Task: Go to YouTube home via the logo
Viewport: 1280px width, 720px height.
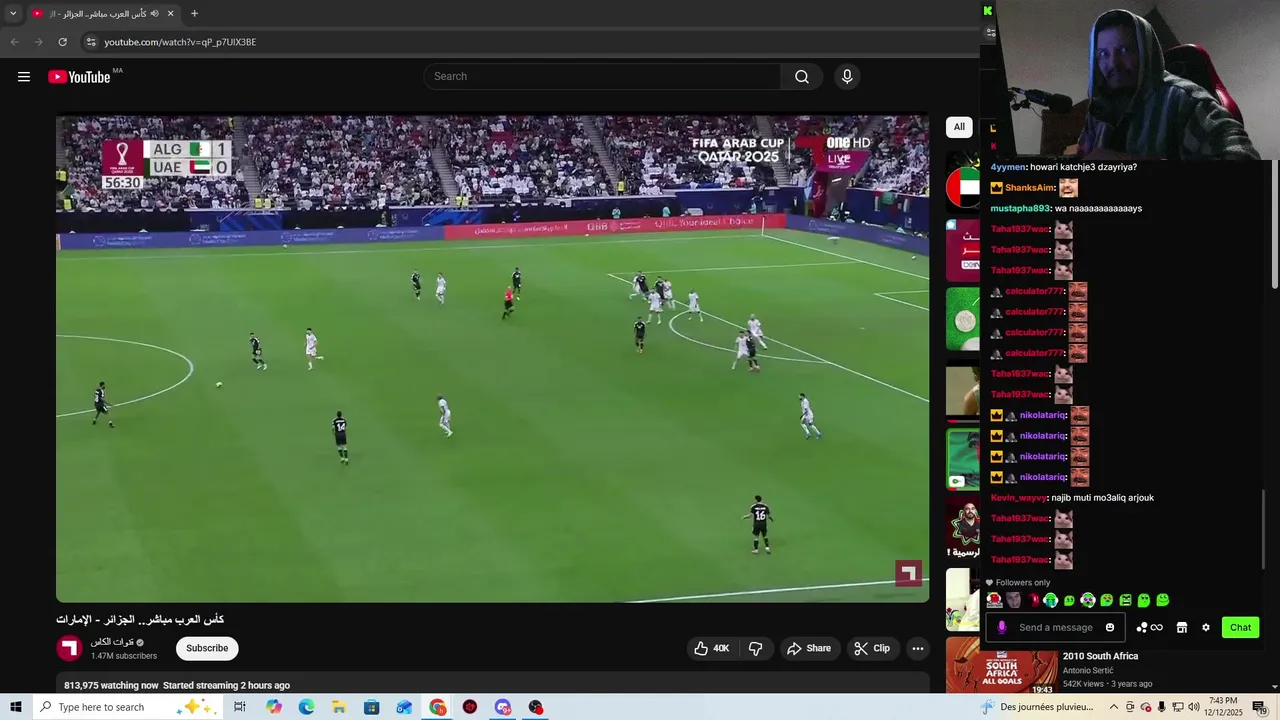Action: [79, 77]
